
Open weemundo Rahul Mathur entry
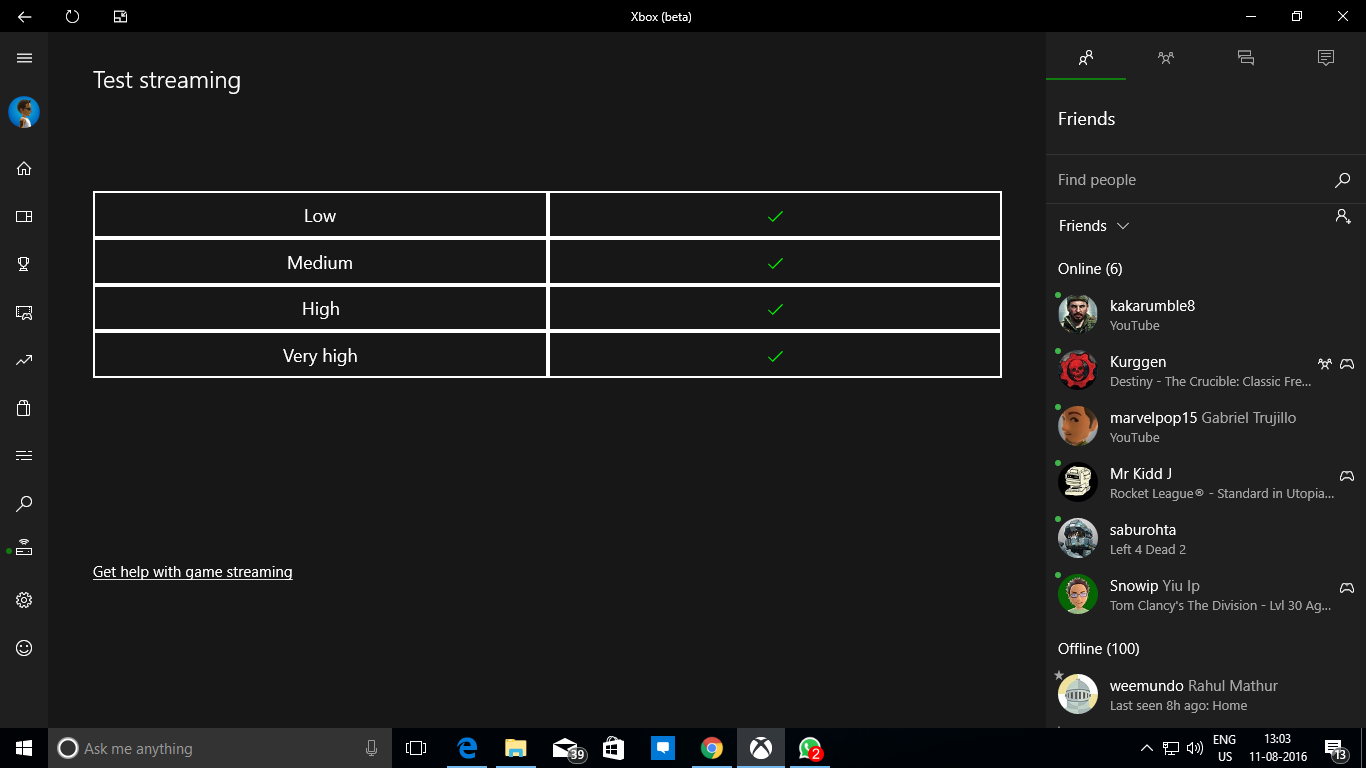pyautogui.click(x=1206, y=694)
